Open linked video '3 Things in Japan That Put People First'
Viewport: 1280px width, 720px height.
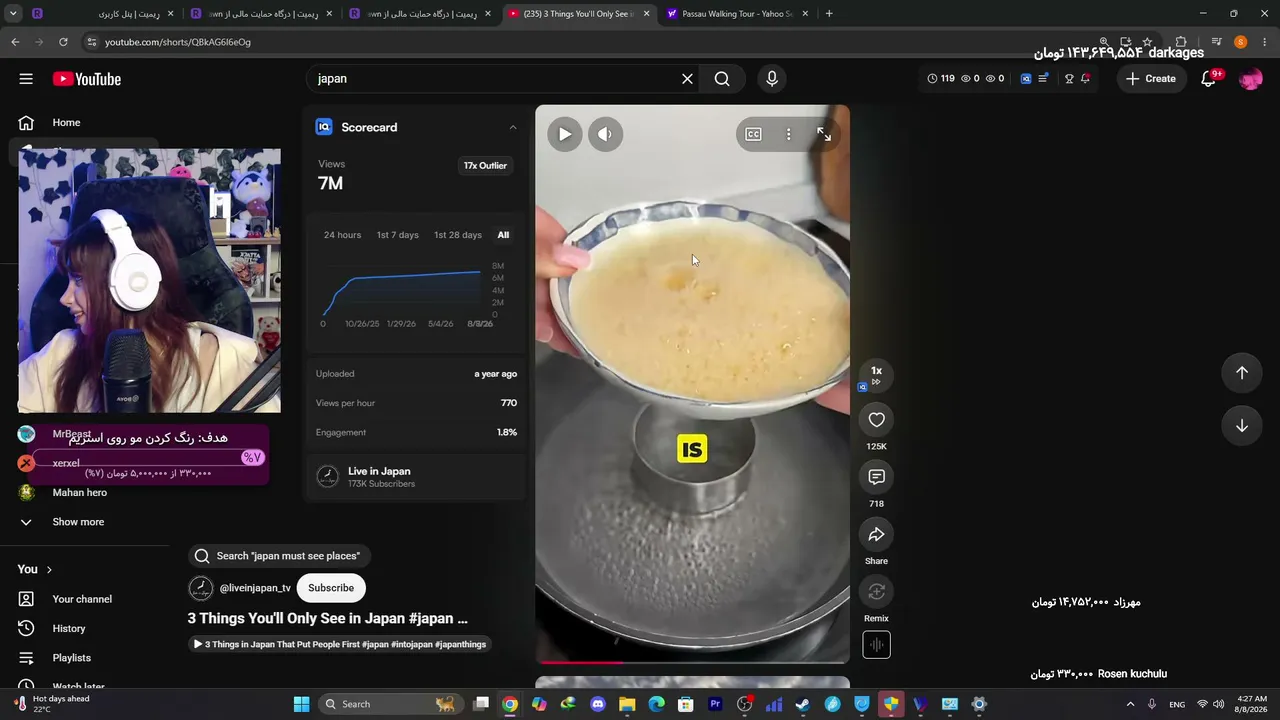pos(340,645)
